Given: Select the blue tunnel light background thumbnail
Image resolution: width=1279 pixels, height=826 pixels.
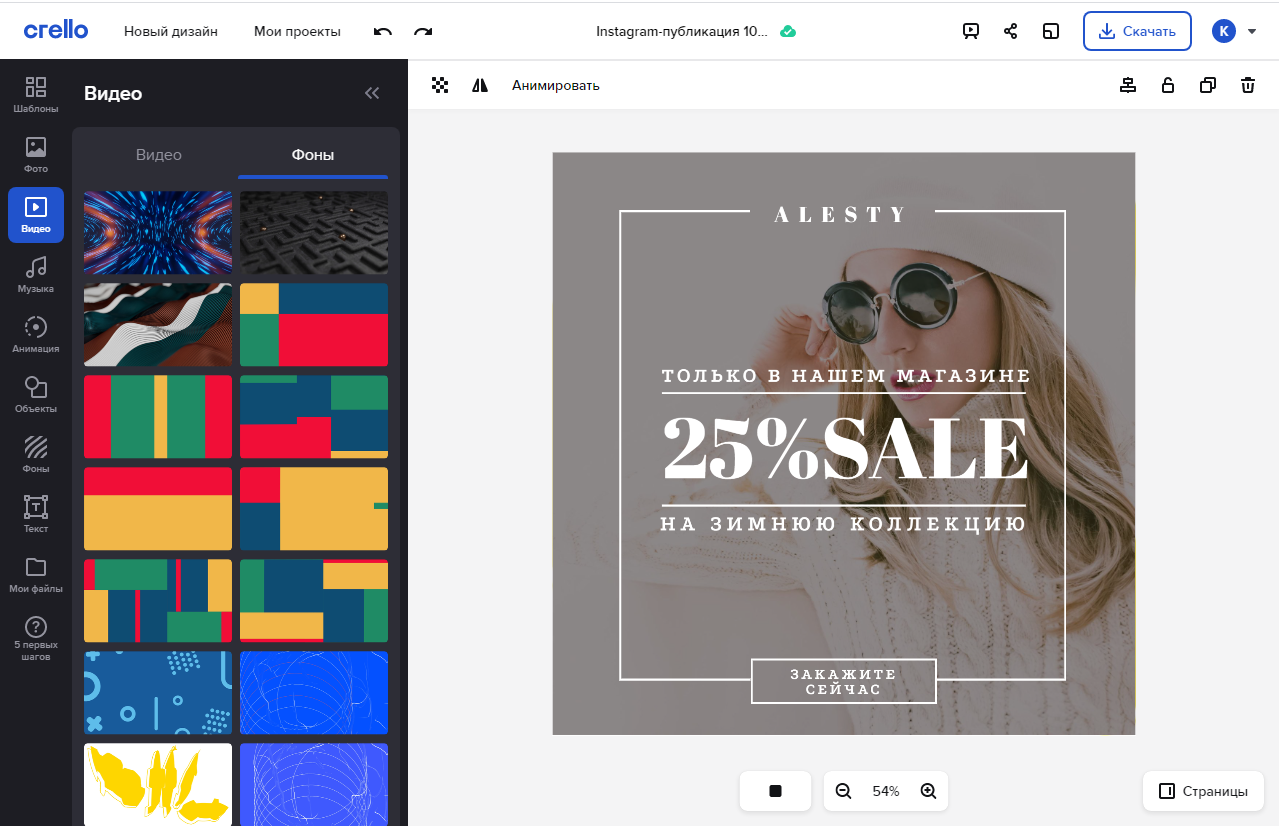Looking at the screenshot, I should 158,232.
